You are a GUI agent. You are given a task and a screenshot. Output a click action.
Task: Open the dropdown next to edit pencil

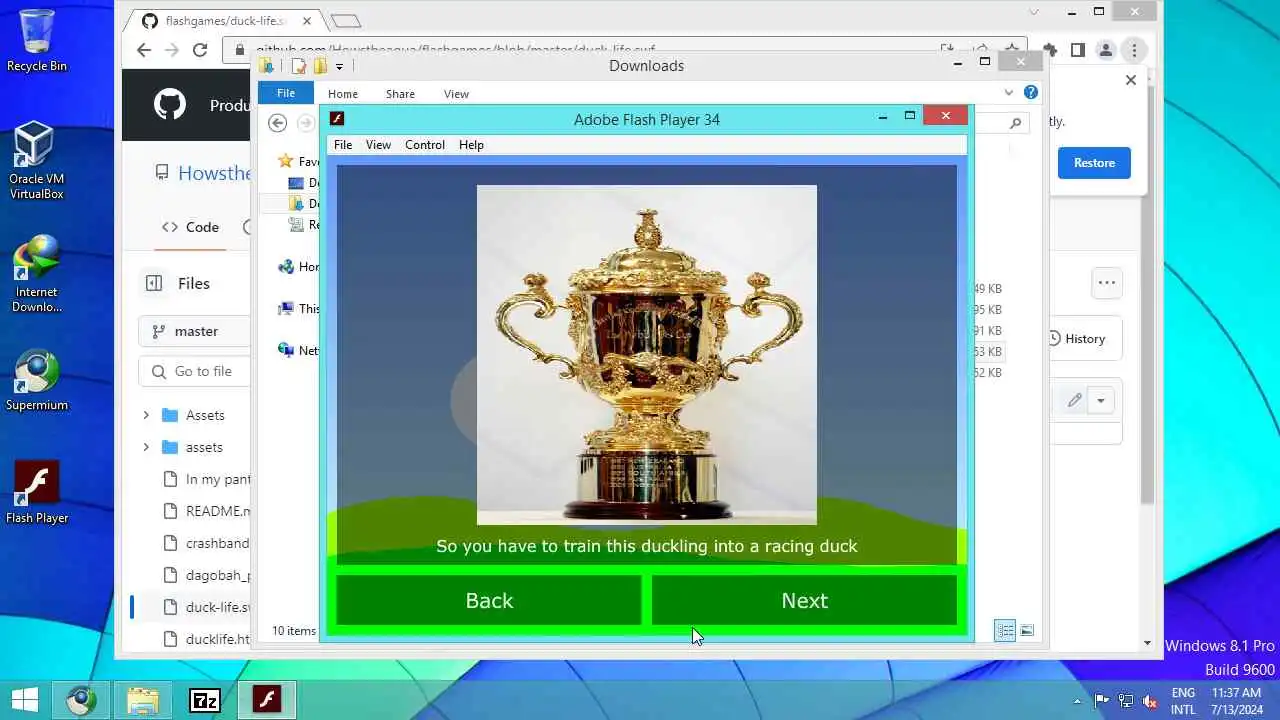click(1100, 401)
